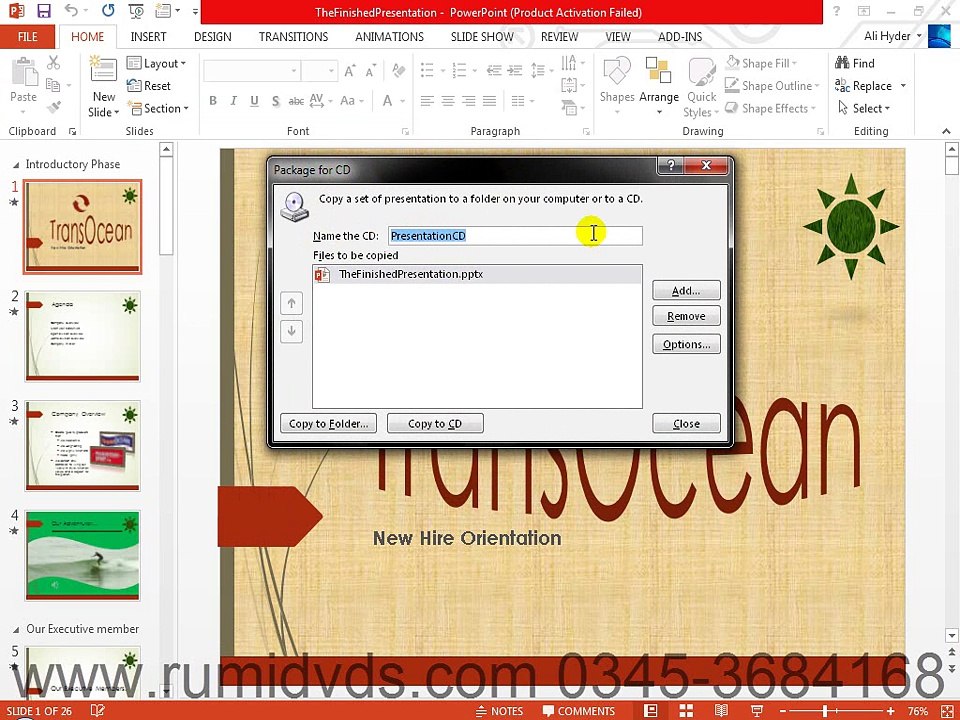Image resolution: width=960 pixels, height=720 pixels.
Task: Click the New Slide icon
Action: 103,69
